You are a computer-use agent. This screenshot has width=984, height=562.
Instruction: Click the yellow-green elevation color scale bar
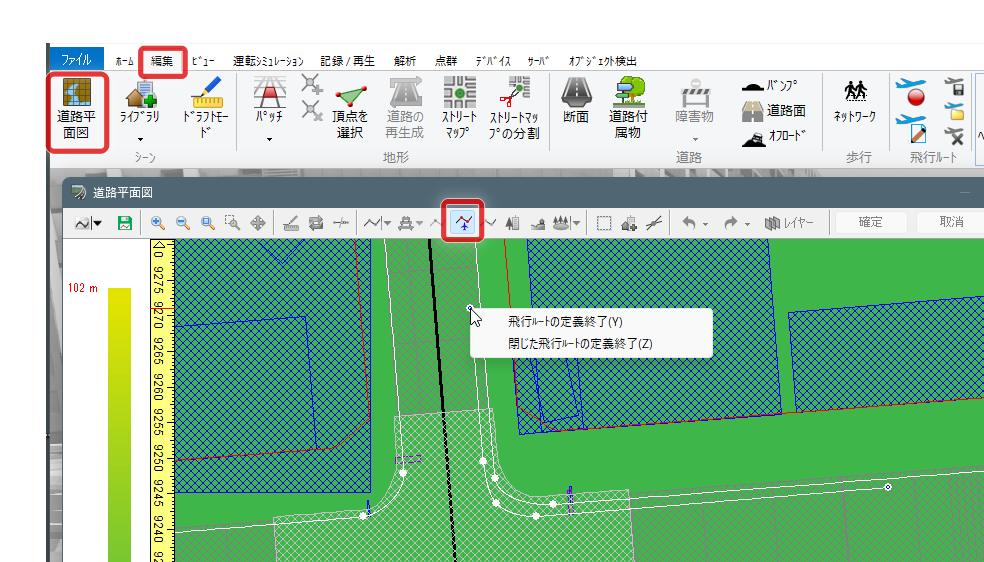coord(119,425)
